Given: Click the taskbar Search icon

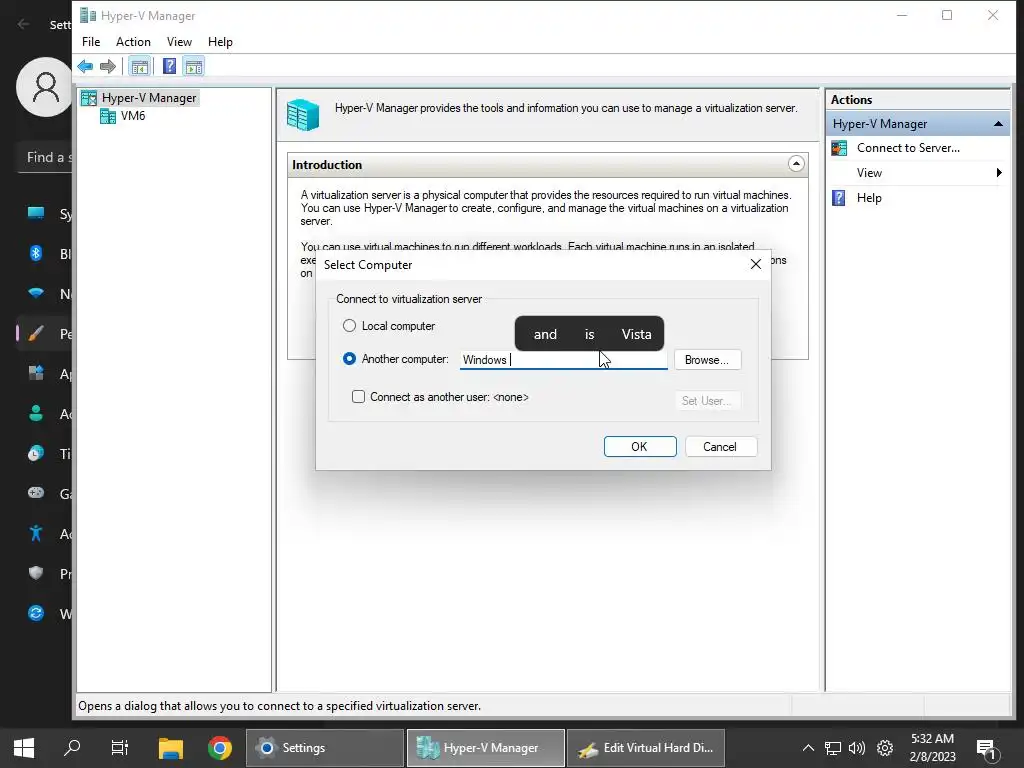Looking at the screenshot, I should (72, 748).
